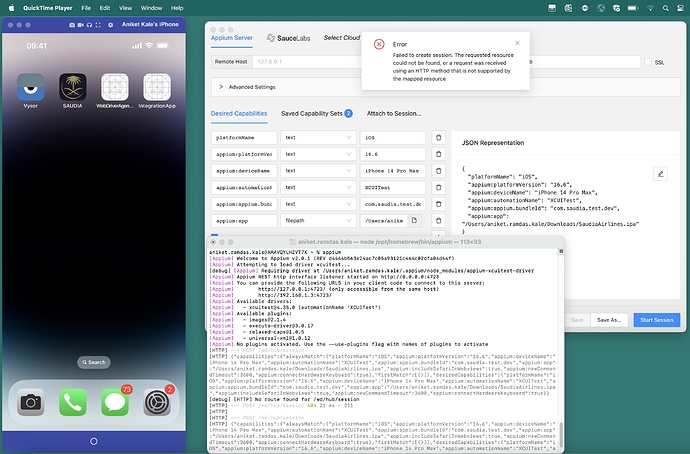Edit bundleId value com.saudia.test.dev
Image resolution: width=690 pixels, height=454 pixels.
pos(393,204)
